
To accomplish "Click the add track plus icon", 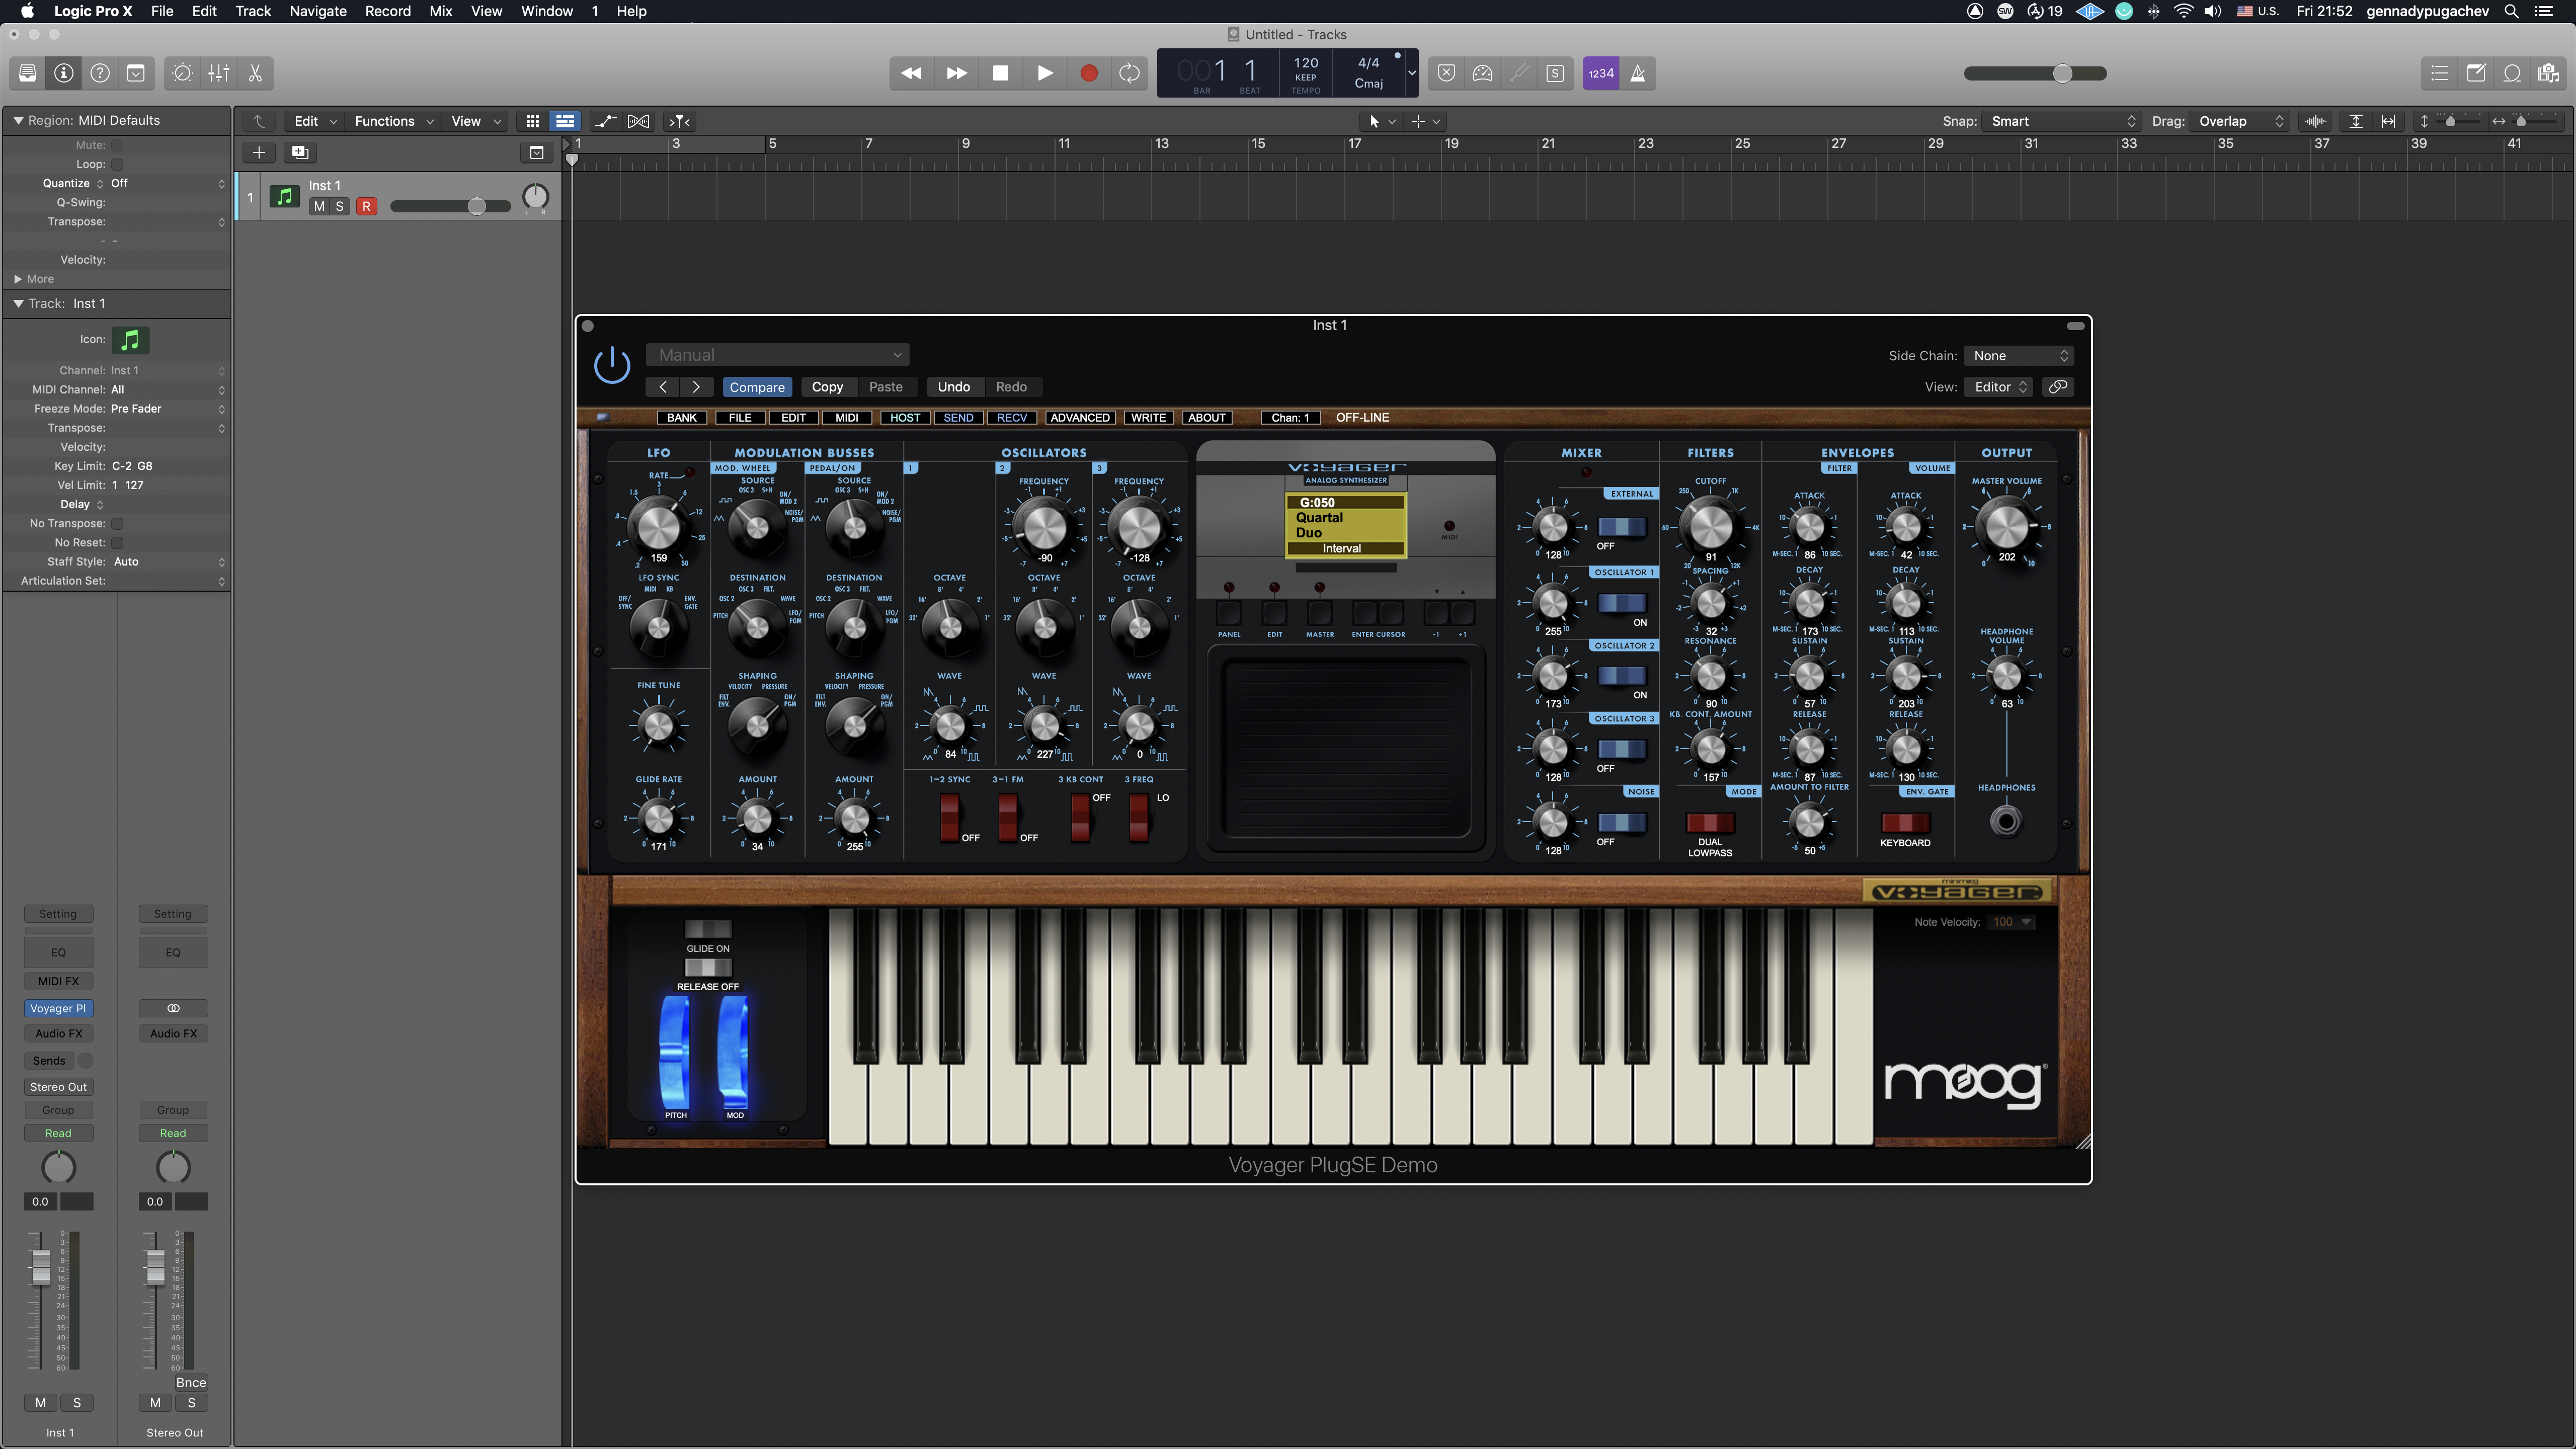I will click(258, 152).
